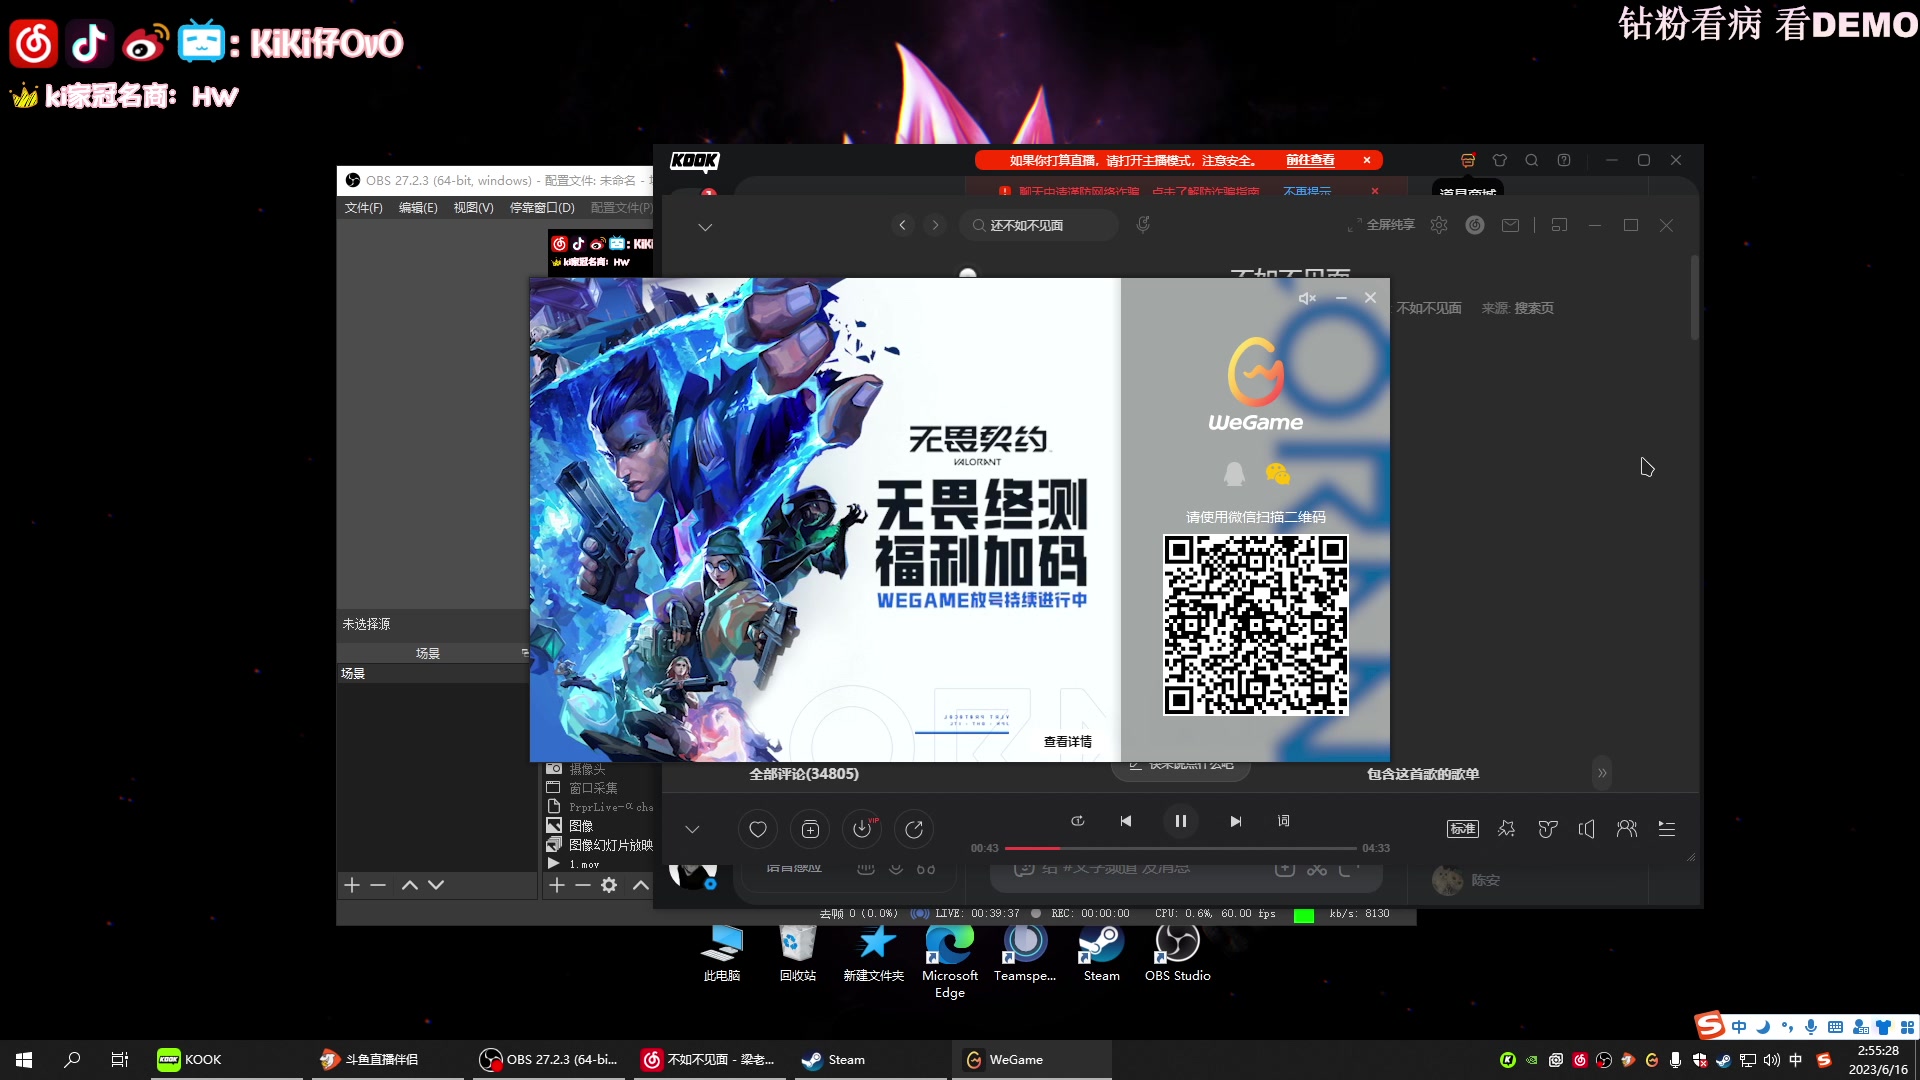
Task: Start song recognition with the microphone icon
Action: [x=1143, y=225]
